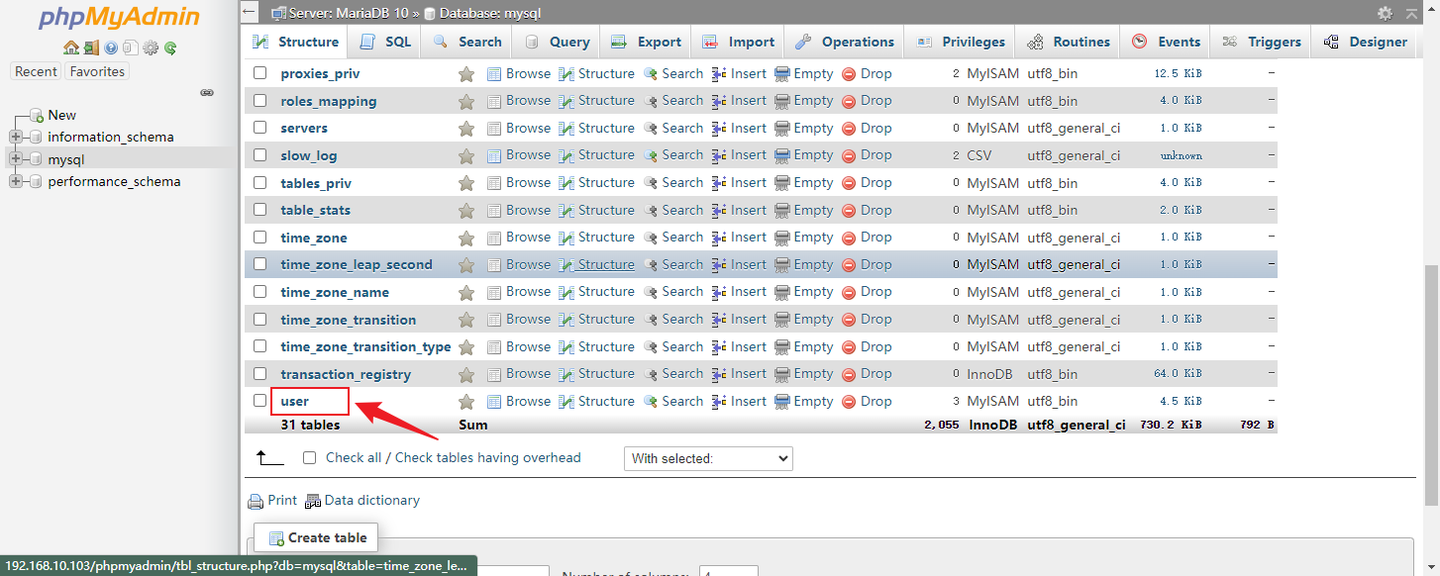Favorite the time_zone_name table star
The width and height of the screenshot is (1440, 576).
(x=466, y=291)
